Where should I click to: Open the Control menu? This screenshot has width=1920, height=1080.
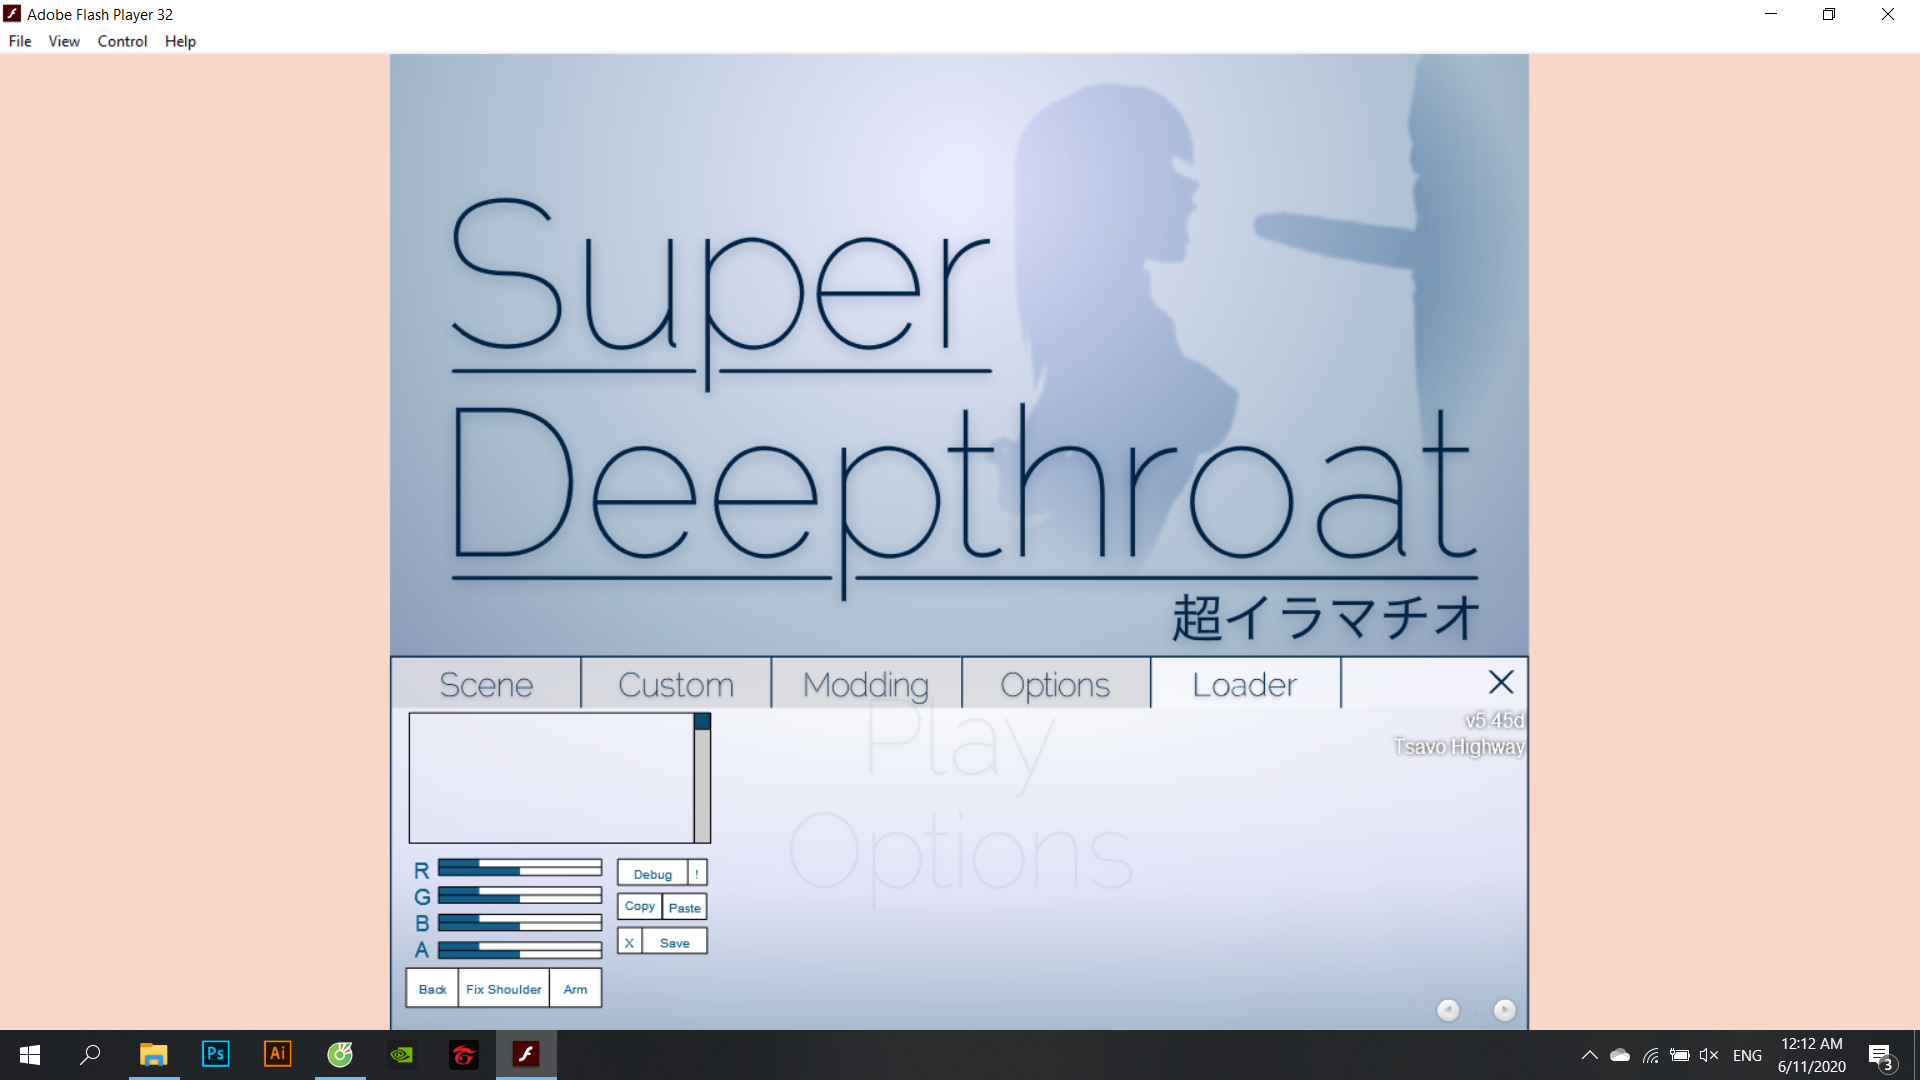[122, 41]
